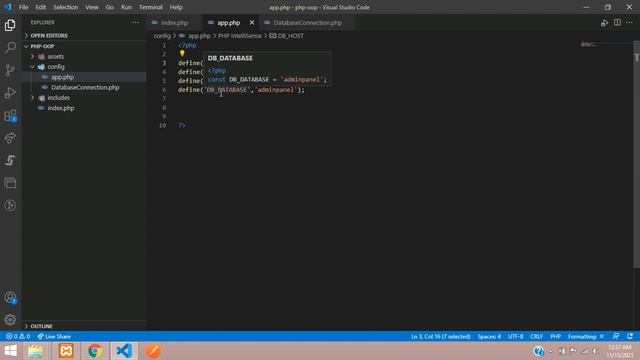Click the Ln 3, Col 16 position indicator

(x=440, y=336)
